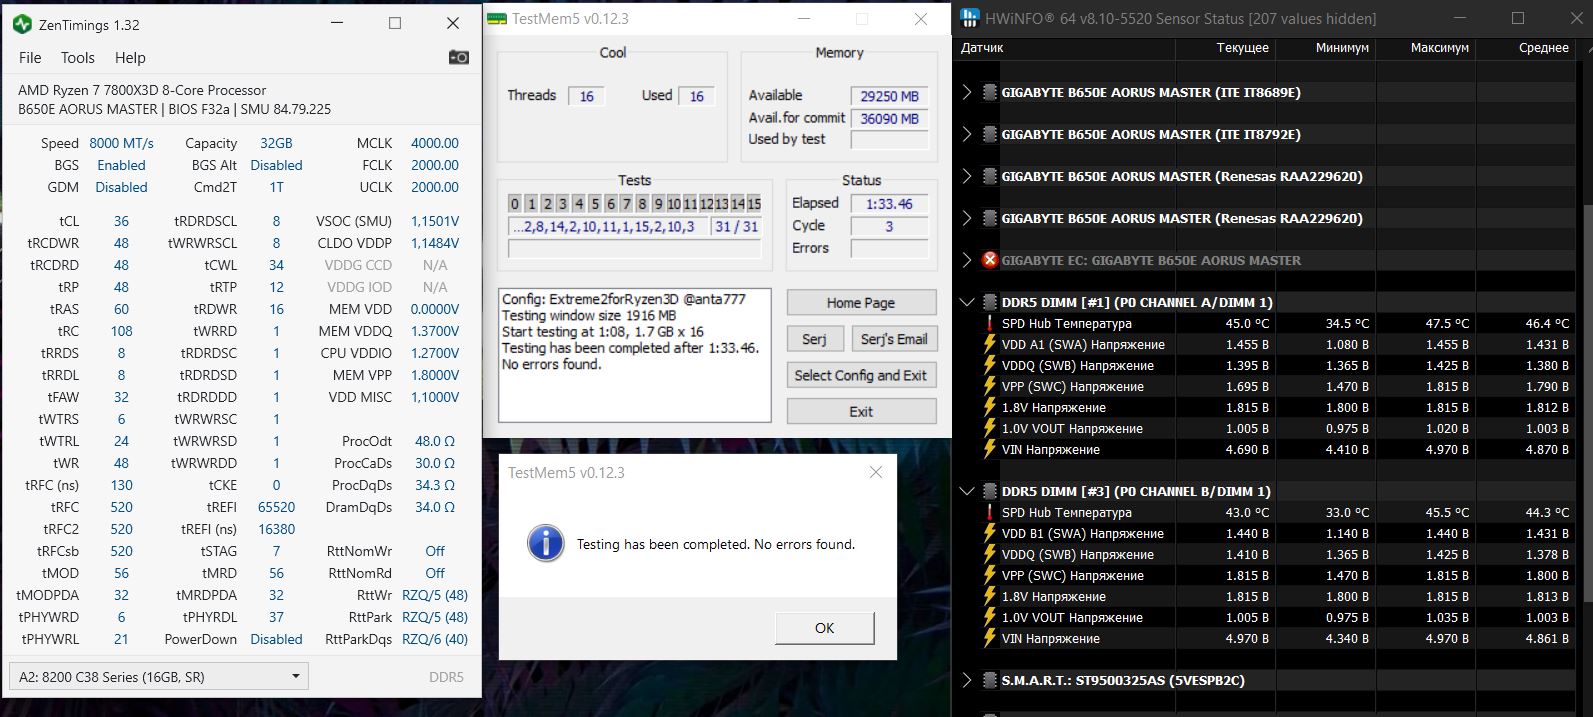
Task: Click the tCL value 36
Action: (x=121, y=221)
